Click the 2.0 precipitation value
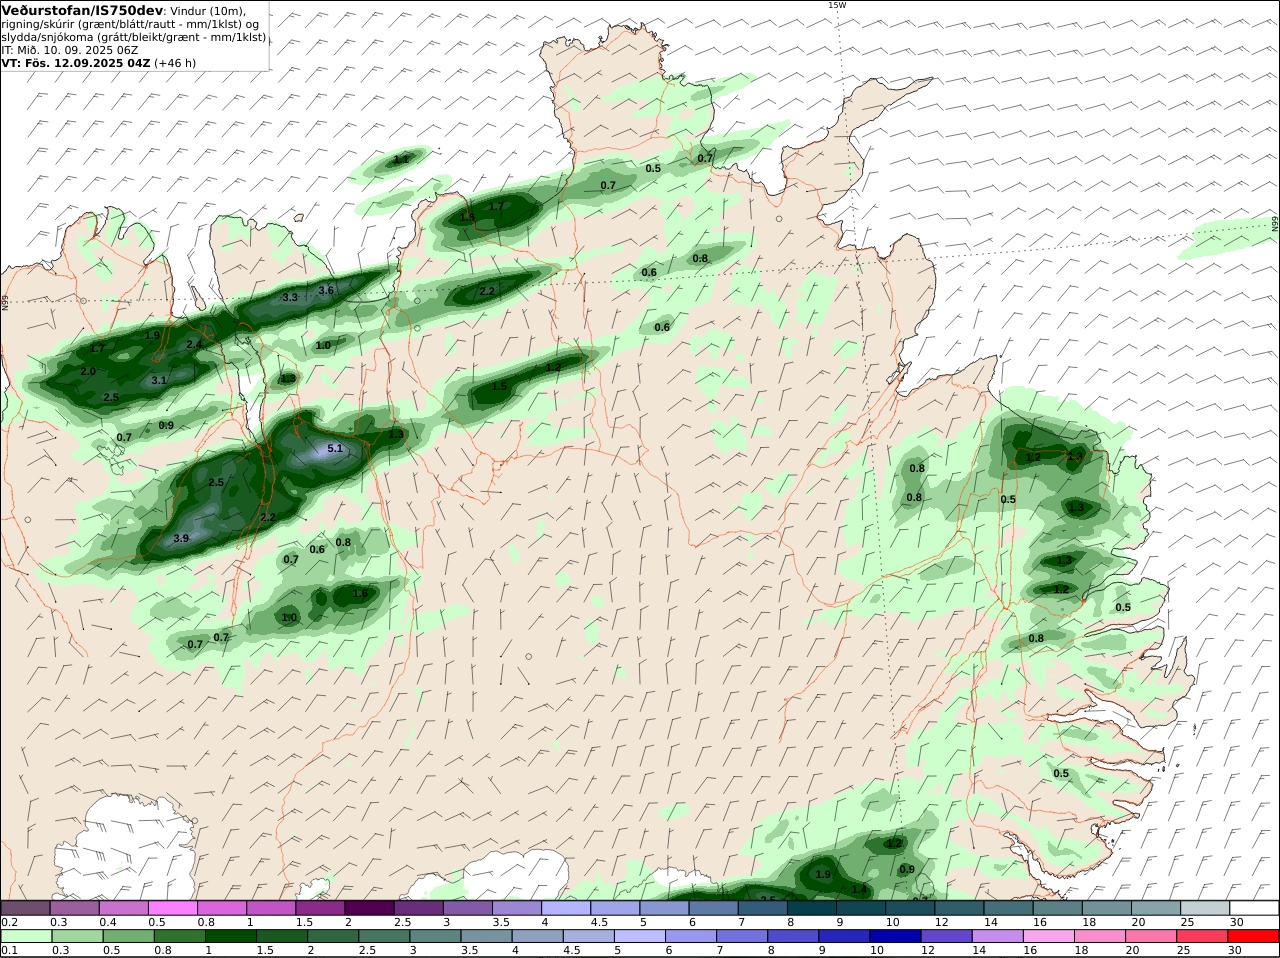 88,371
